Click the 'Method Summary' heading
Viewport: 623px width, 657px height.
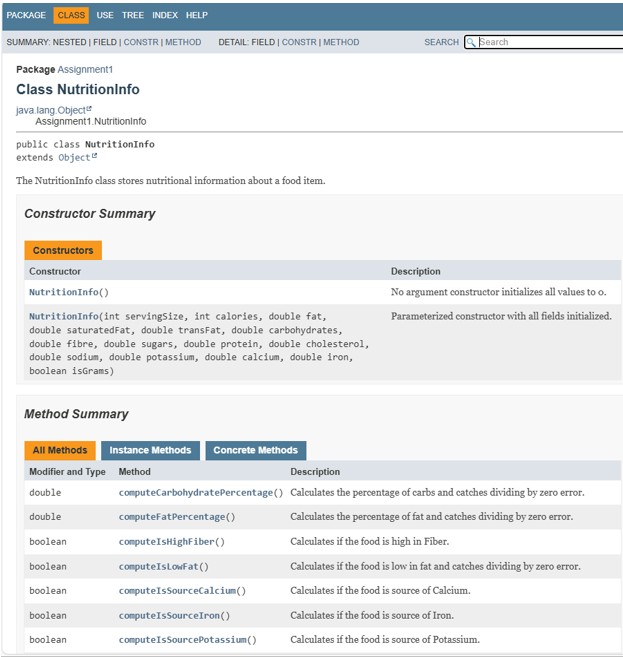point(76,414)
